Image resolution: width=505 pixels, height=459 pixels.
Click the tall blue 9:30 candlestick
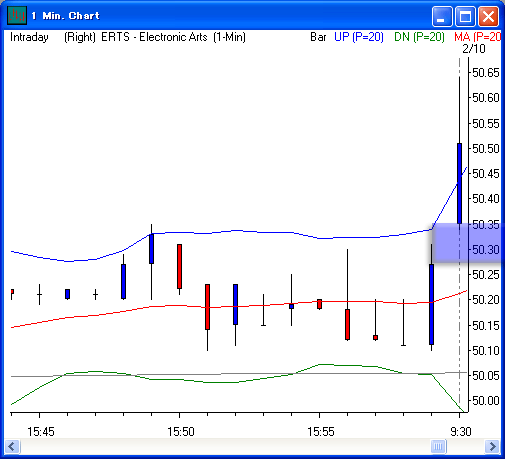coord(459,183)
